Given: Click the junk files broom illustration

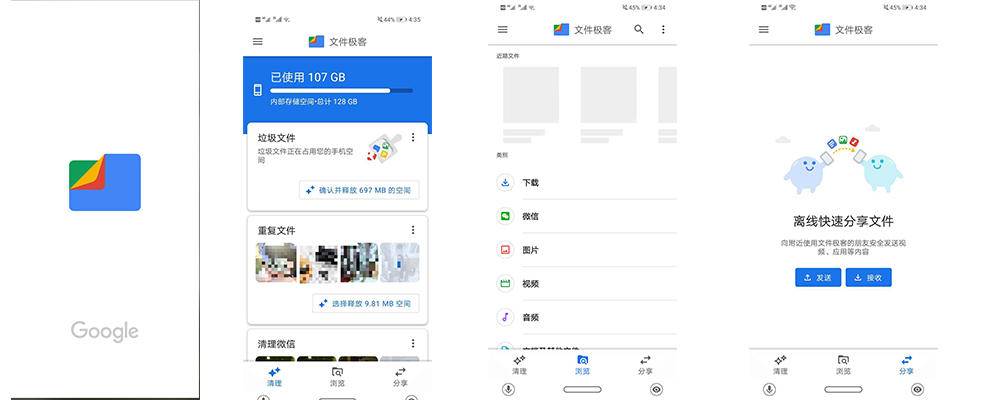Looking at the screenshot, I should 385,151.
